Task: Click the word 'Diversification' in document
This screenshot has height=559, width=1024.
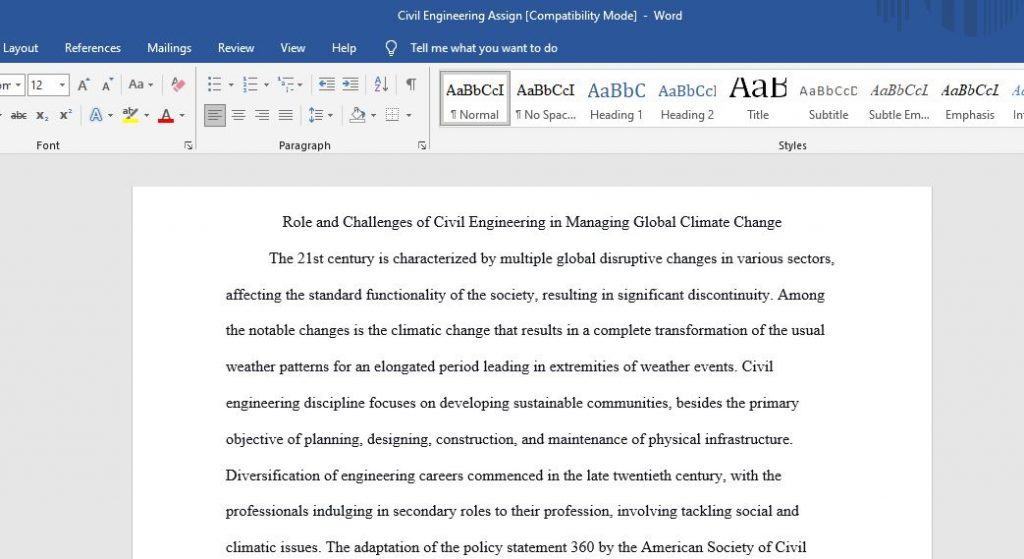Action: pos(273,475)
